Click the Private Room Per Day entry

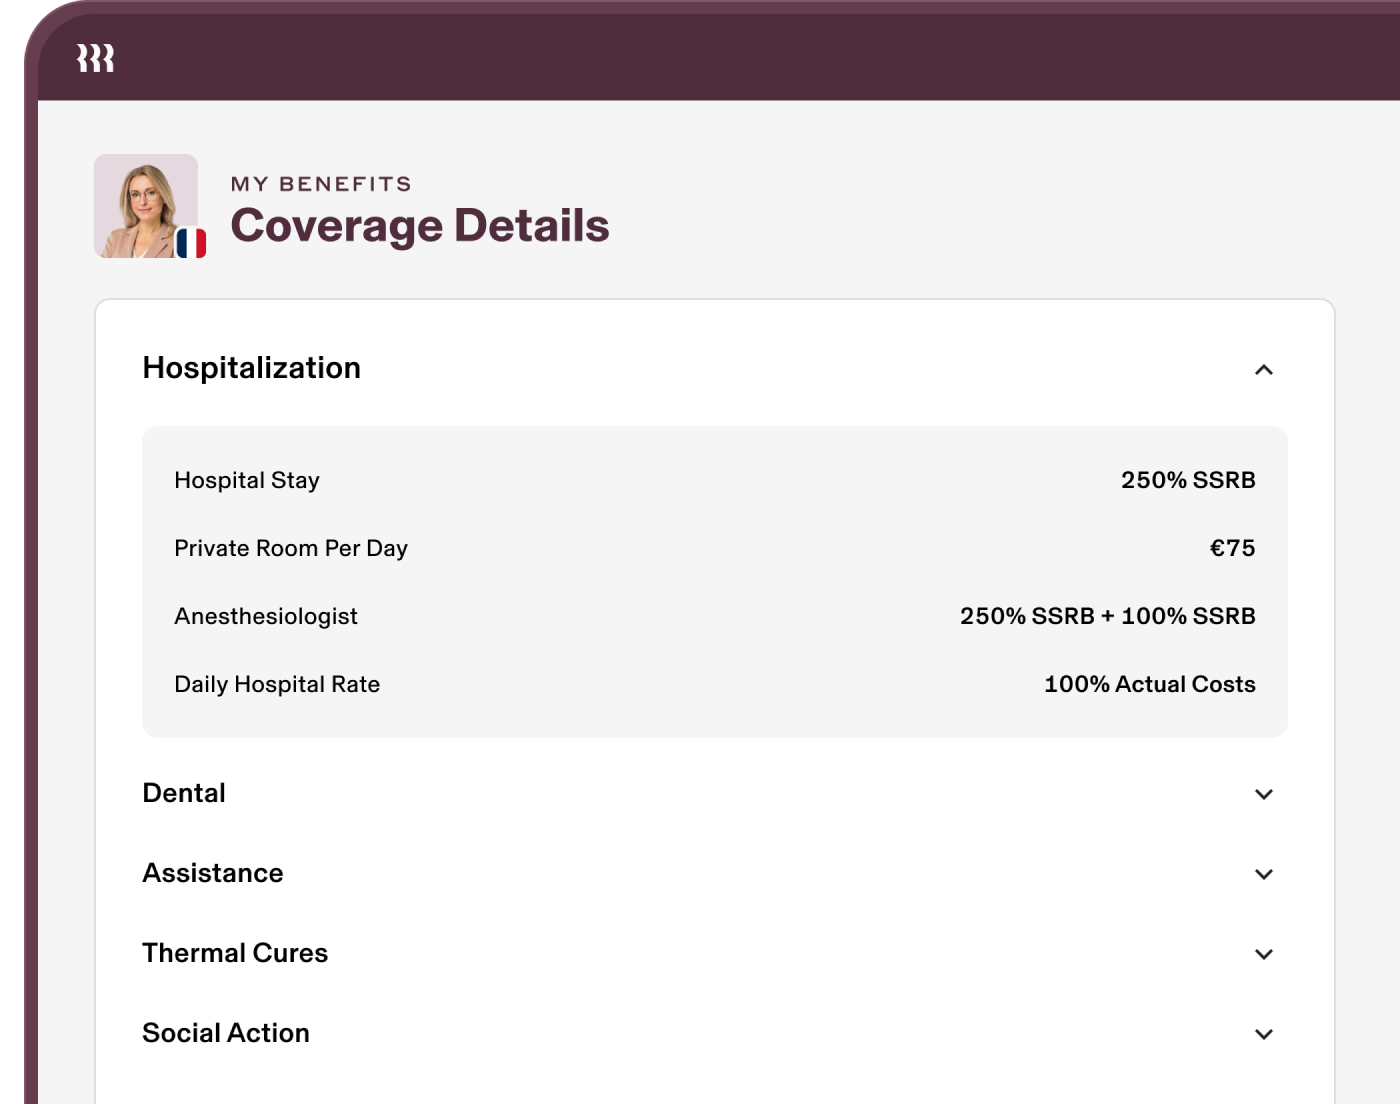291,548
